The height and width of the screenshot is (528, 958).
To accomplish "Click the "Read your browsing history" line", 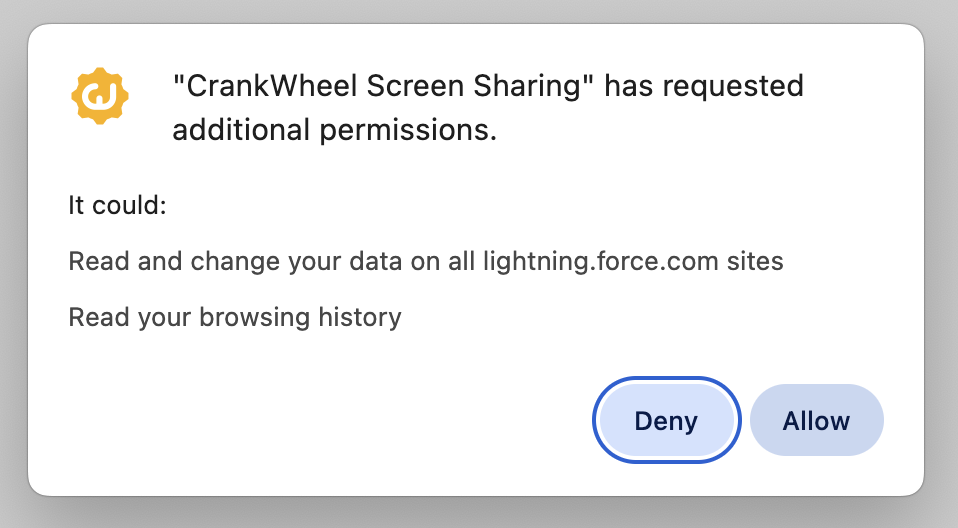I will pos(235,318).
